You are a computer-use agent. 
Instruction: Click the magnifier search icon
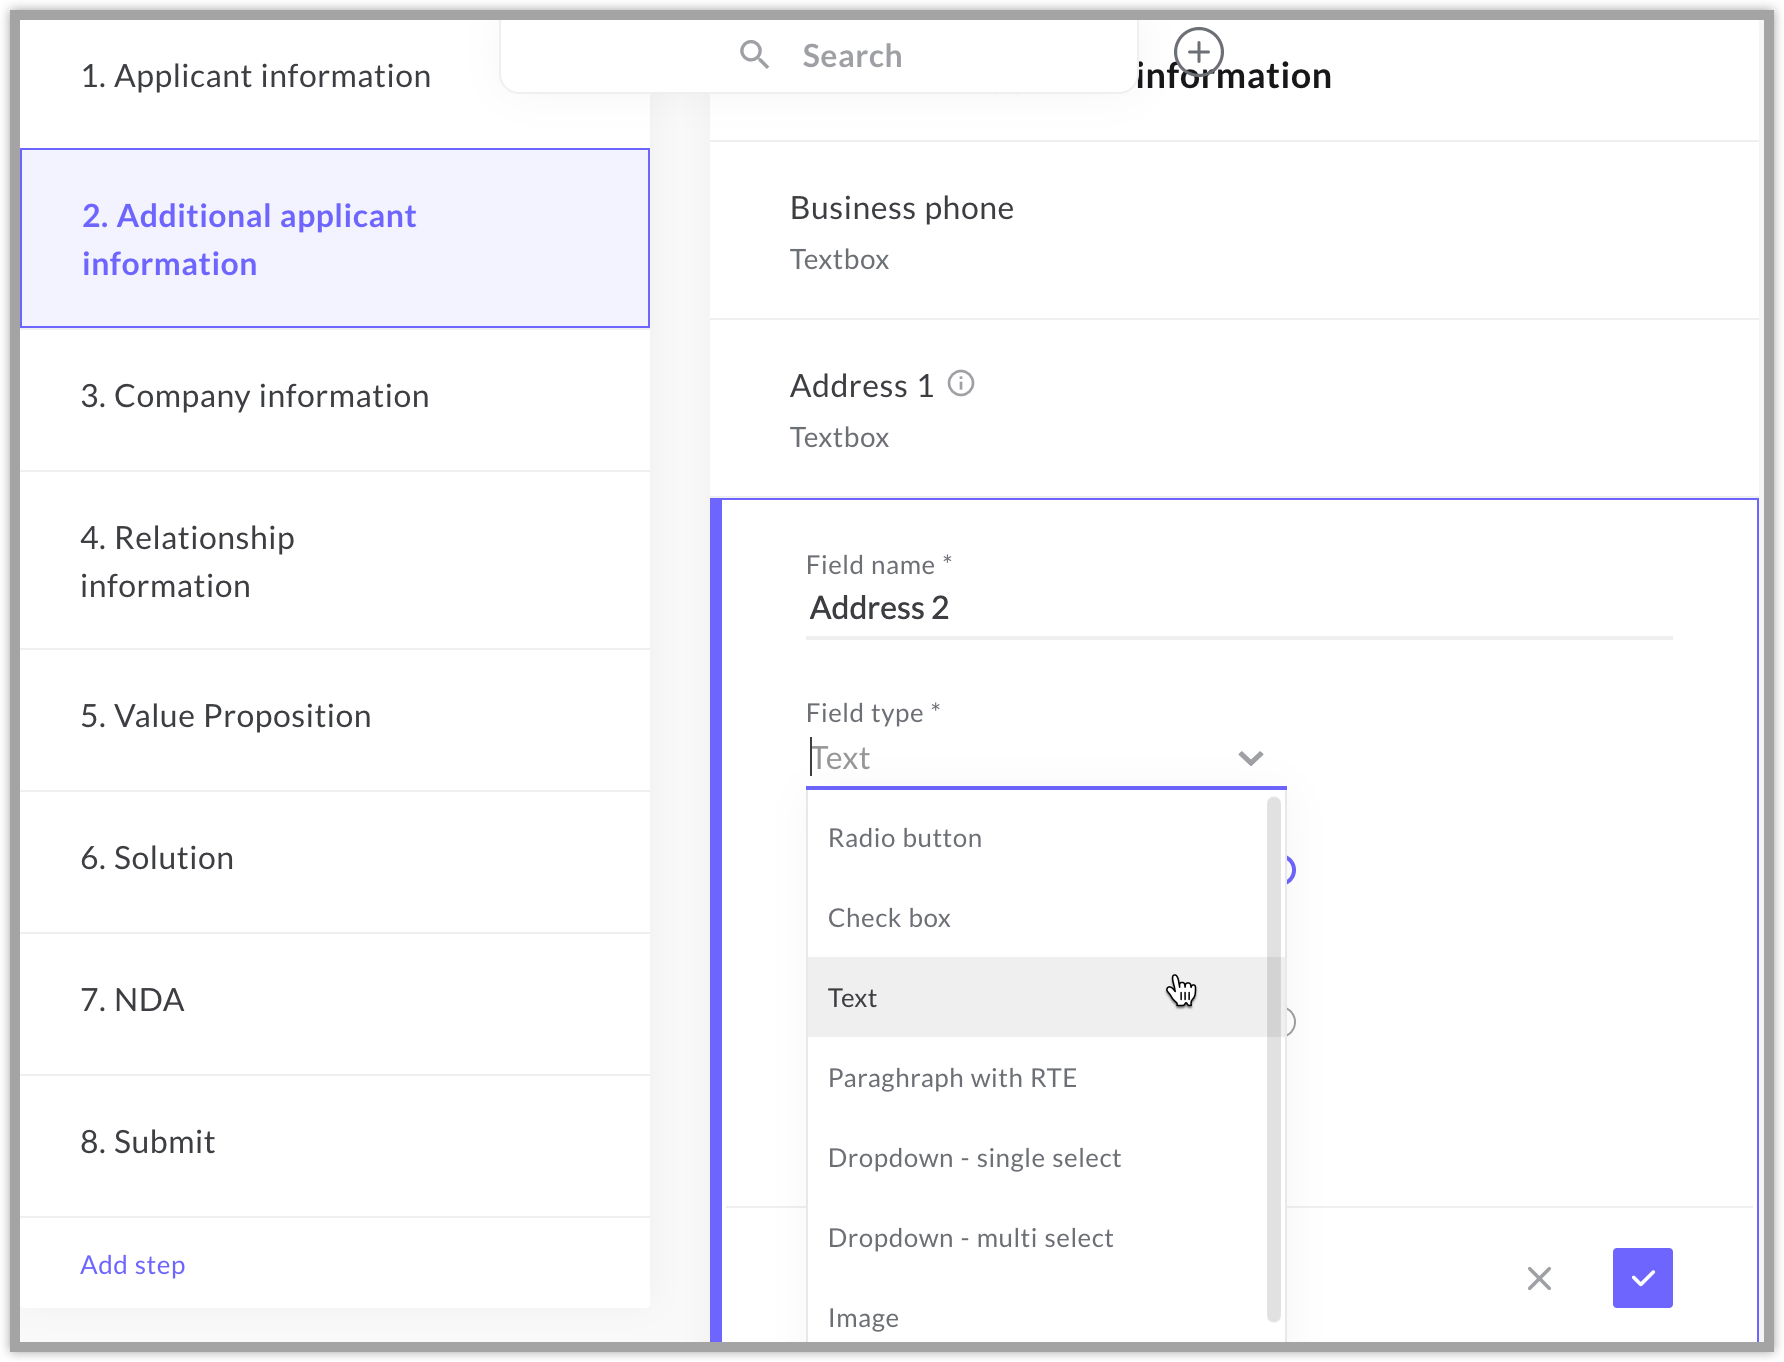(x=754, y=55)
